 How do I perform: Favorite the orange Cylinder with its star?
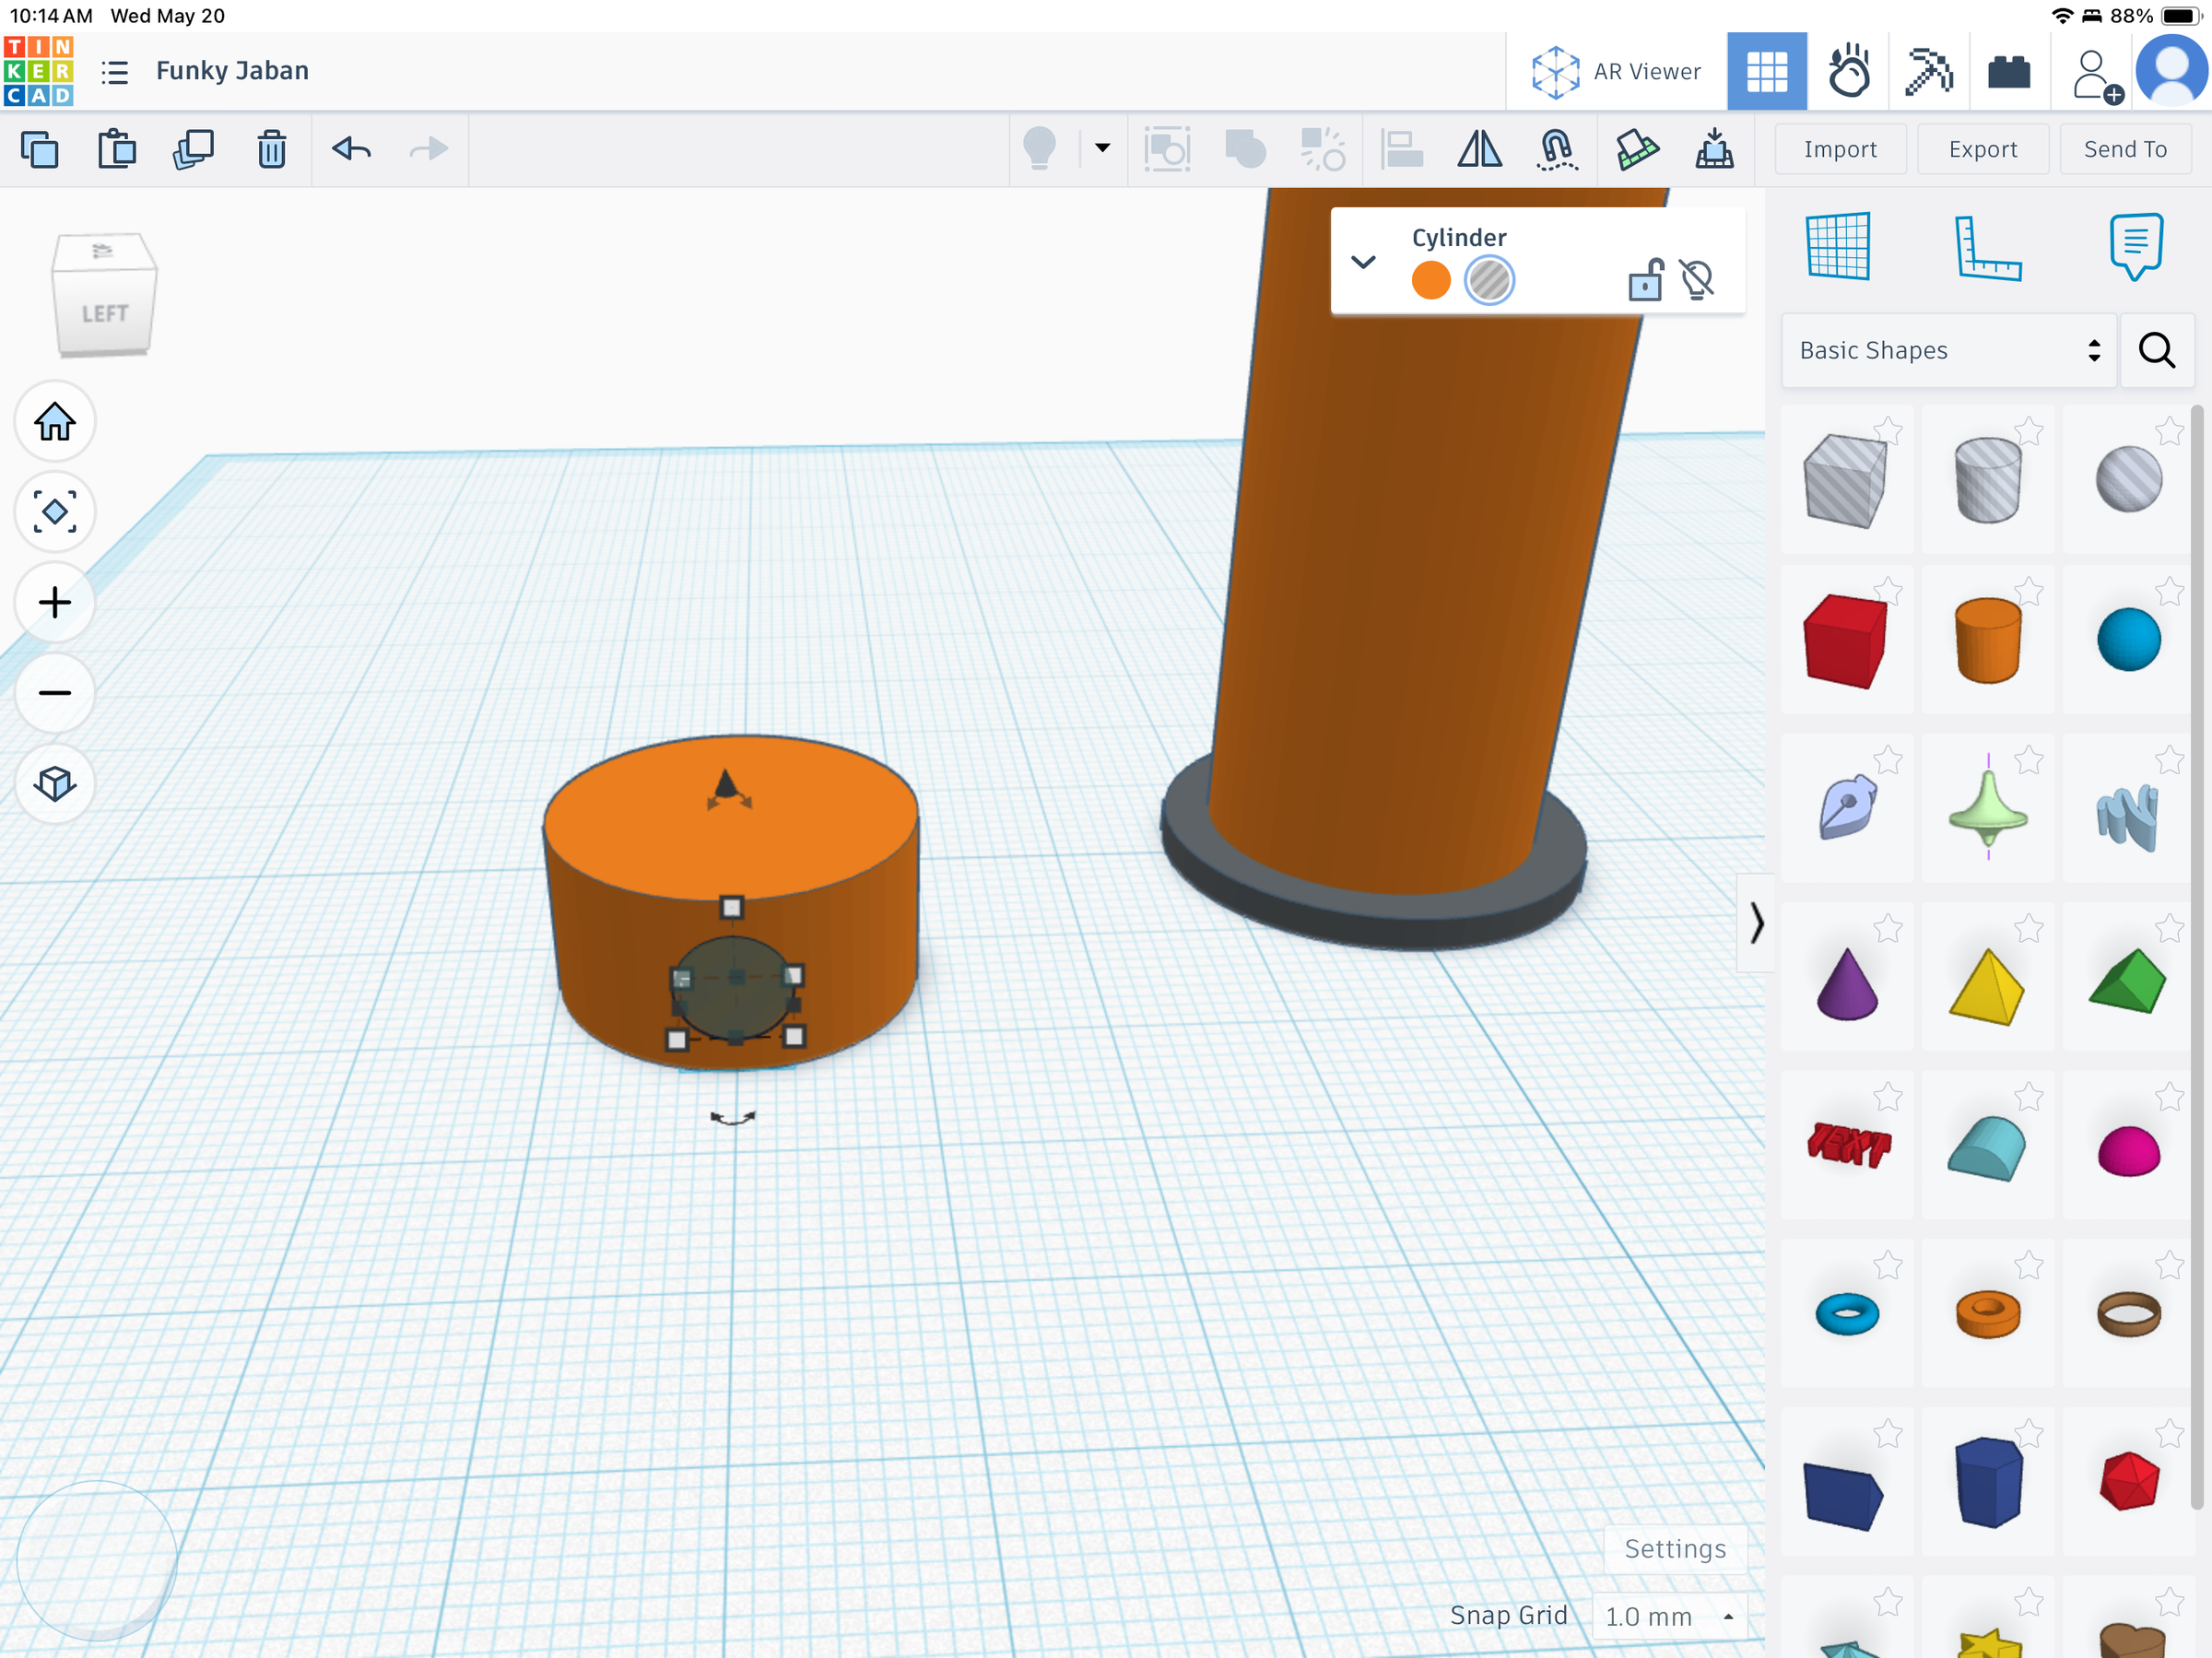[2029, 591]
